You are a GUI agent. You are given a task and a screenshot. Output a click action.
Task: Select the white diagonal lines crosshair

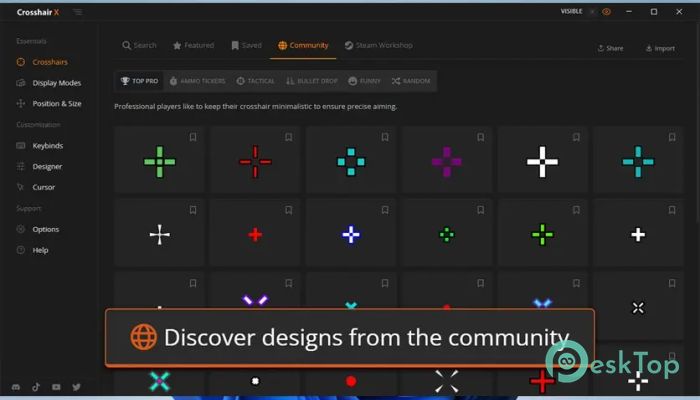tap(447, 381)
